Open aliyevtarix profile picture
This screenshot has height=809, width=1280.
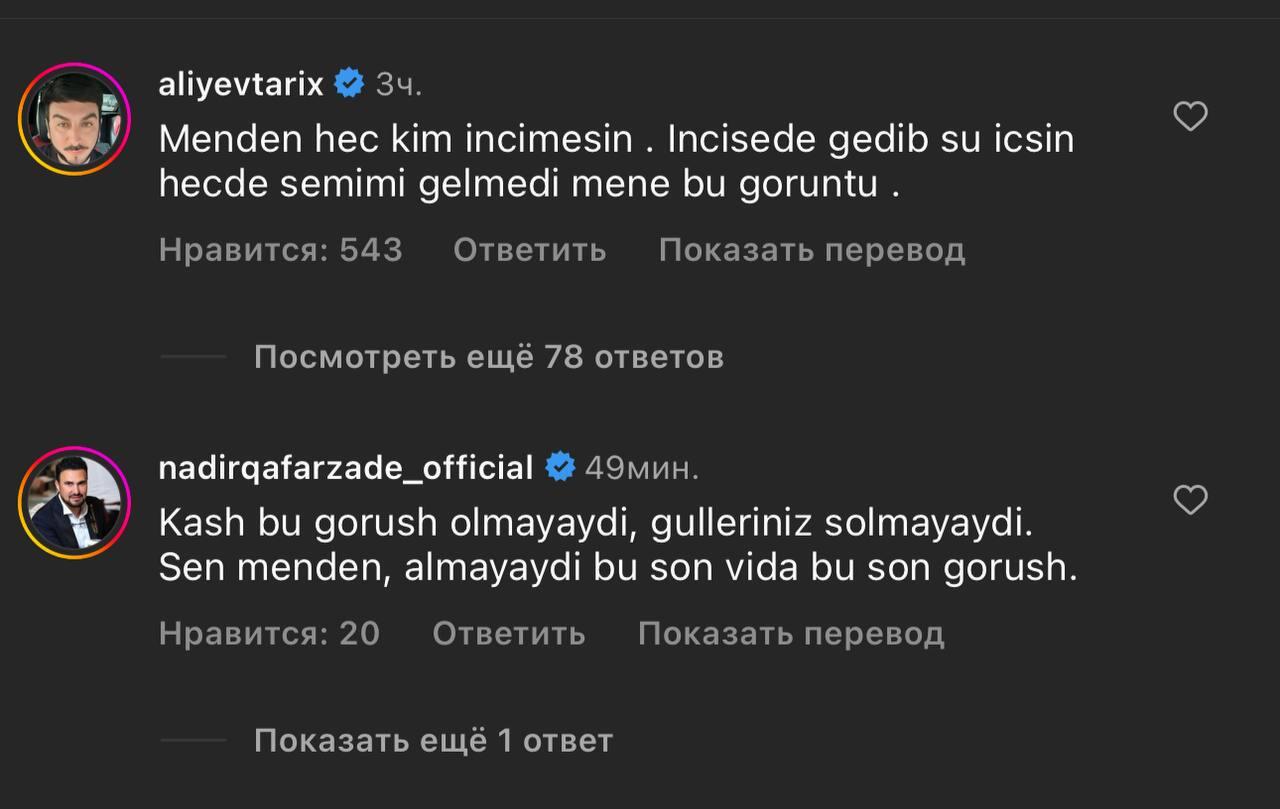pos(75,119)
